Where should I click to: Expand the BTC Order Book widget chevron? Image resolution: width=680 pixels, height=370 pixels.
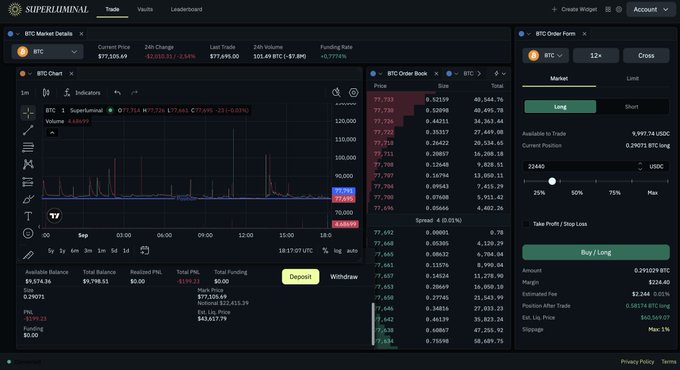pos(380,74)
